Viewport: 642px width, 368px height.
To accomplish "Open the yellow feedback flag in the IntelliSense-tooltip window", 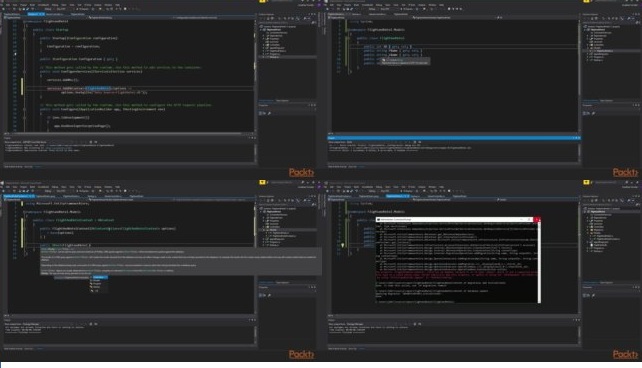I will pyautogui.click(x=262, y=183).
